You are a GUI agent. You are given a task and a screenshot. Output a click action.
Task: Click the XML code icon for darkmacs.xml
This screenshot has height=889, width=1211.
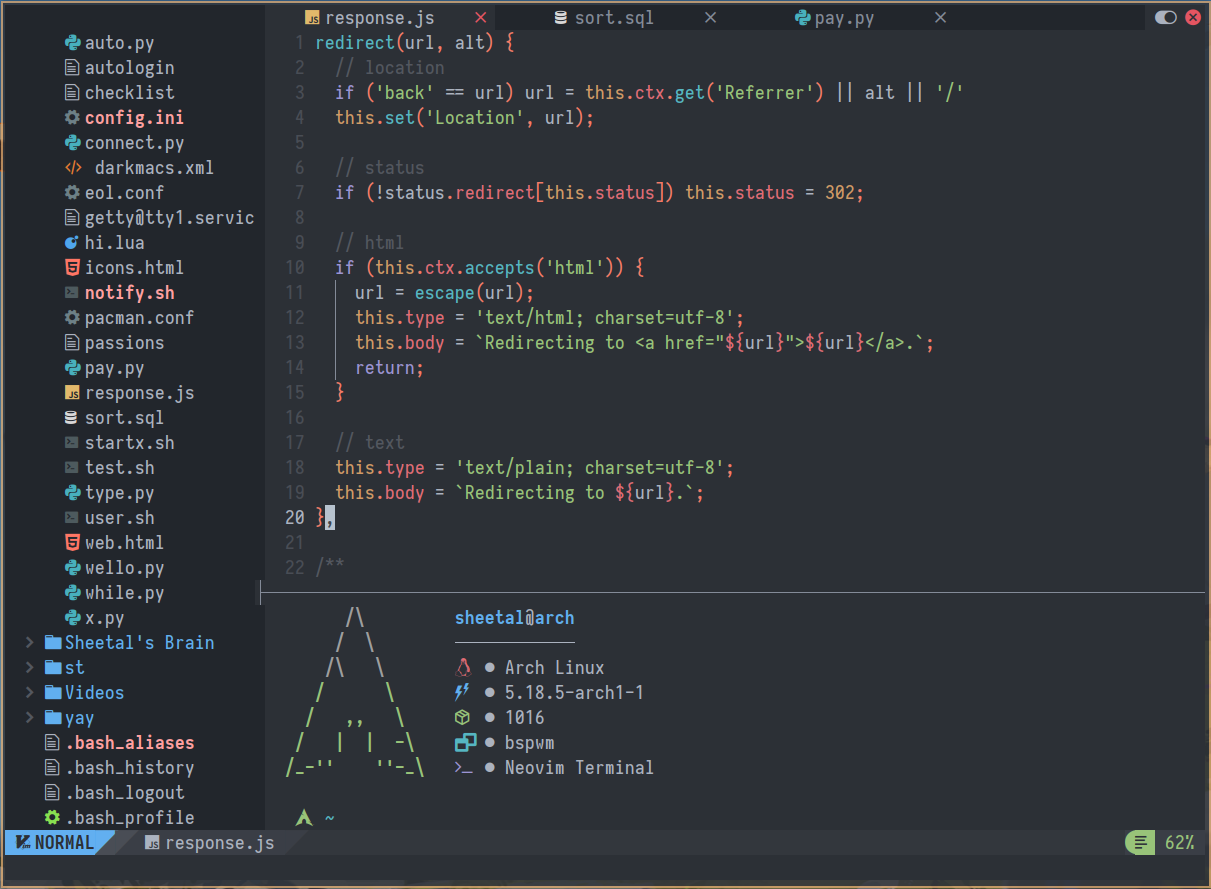(x=73, y=168)
